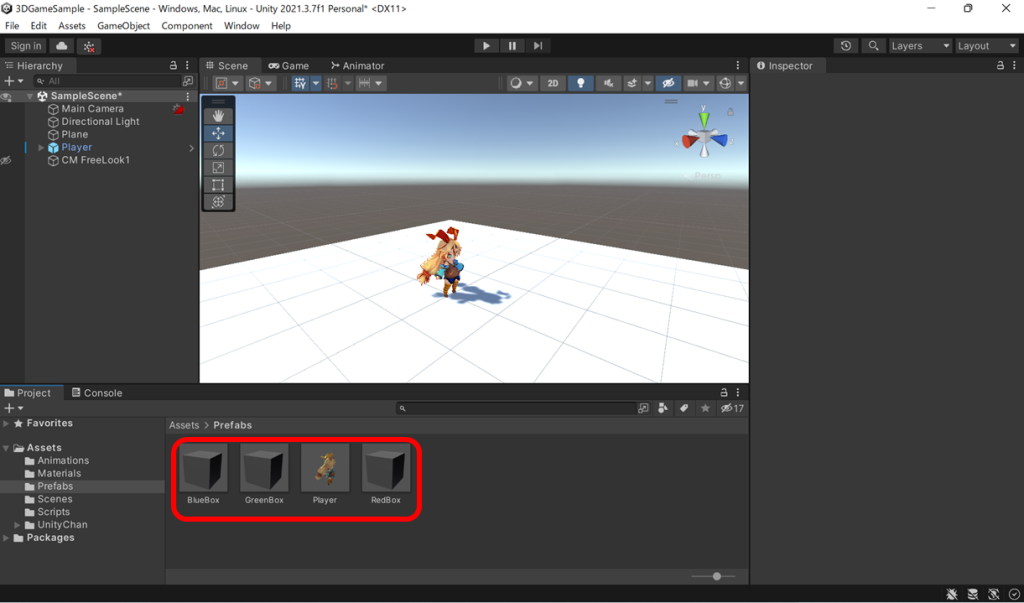Click the Sign in button
This screenshot has width=1024, height=603.
point(25,45)
